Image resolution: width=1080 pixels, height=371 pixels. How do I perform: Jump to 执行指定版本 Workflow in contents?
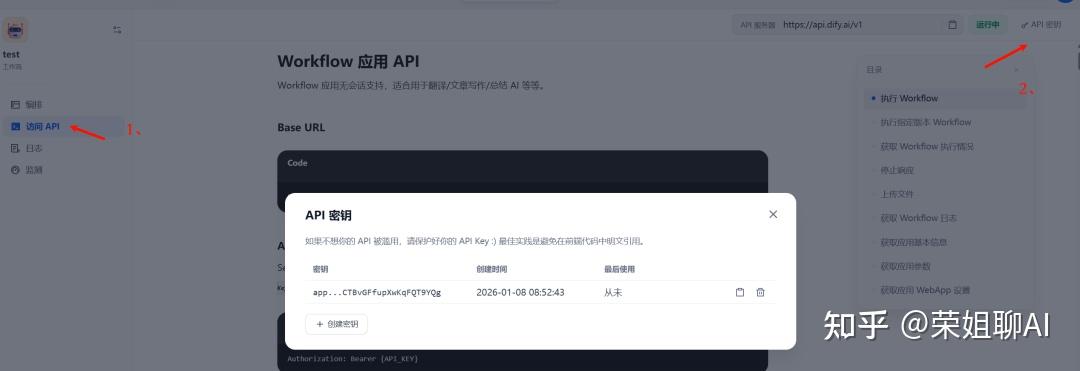point(926,123)
